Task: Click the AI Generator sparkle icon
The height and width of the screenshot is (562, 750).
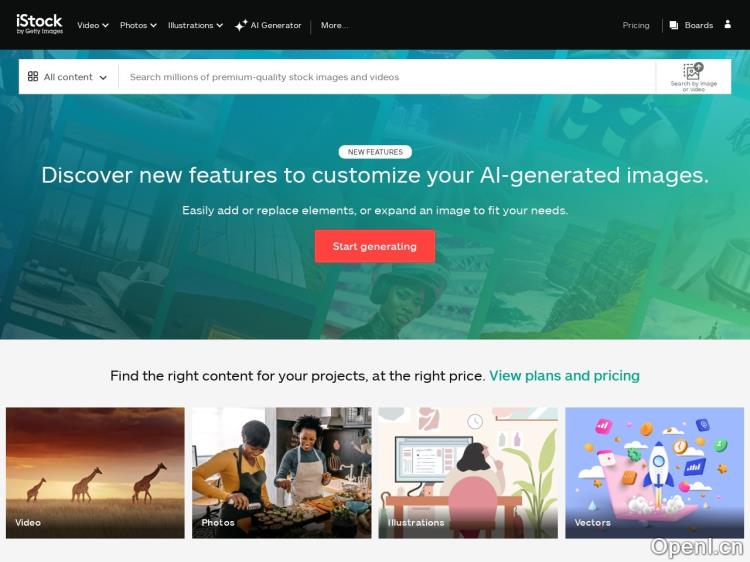Action: (x=241, y=25)
